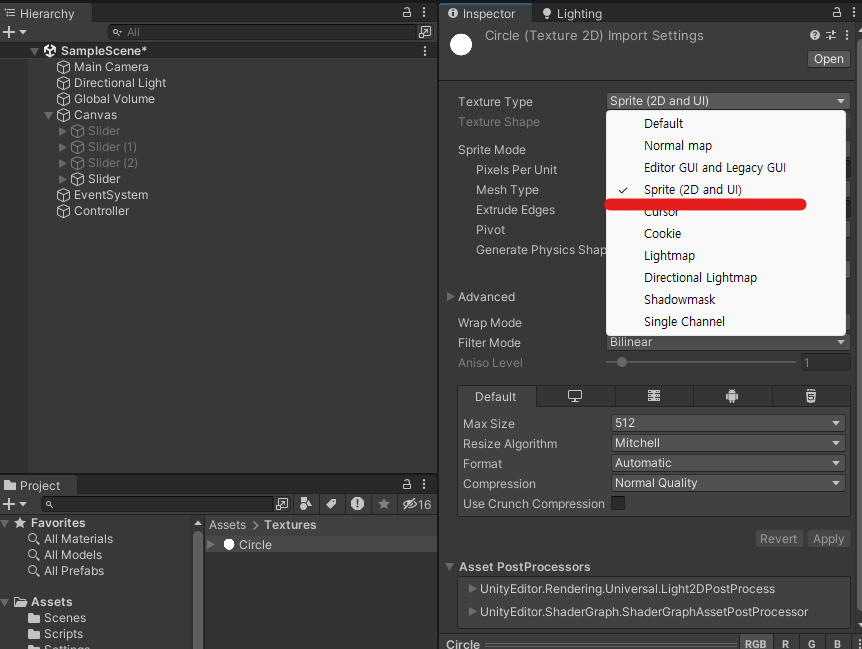
Task: Lock the Hierarchy panel
Action: tap(407, 12)
